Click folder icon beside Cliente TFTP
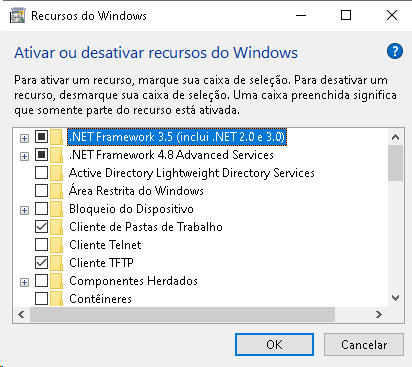 [x=57, y=263]
